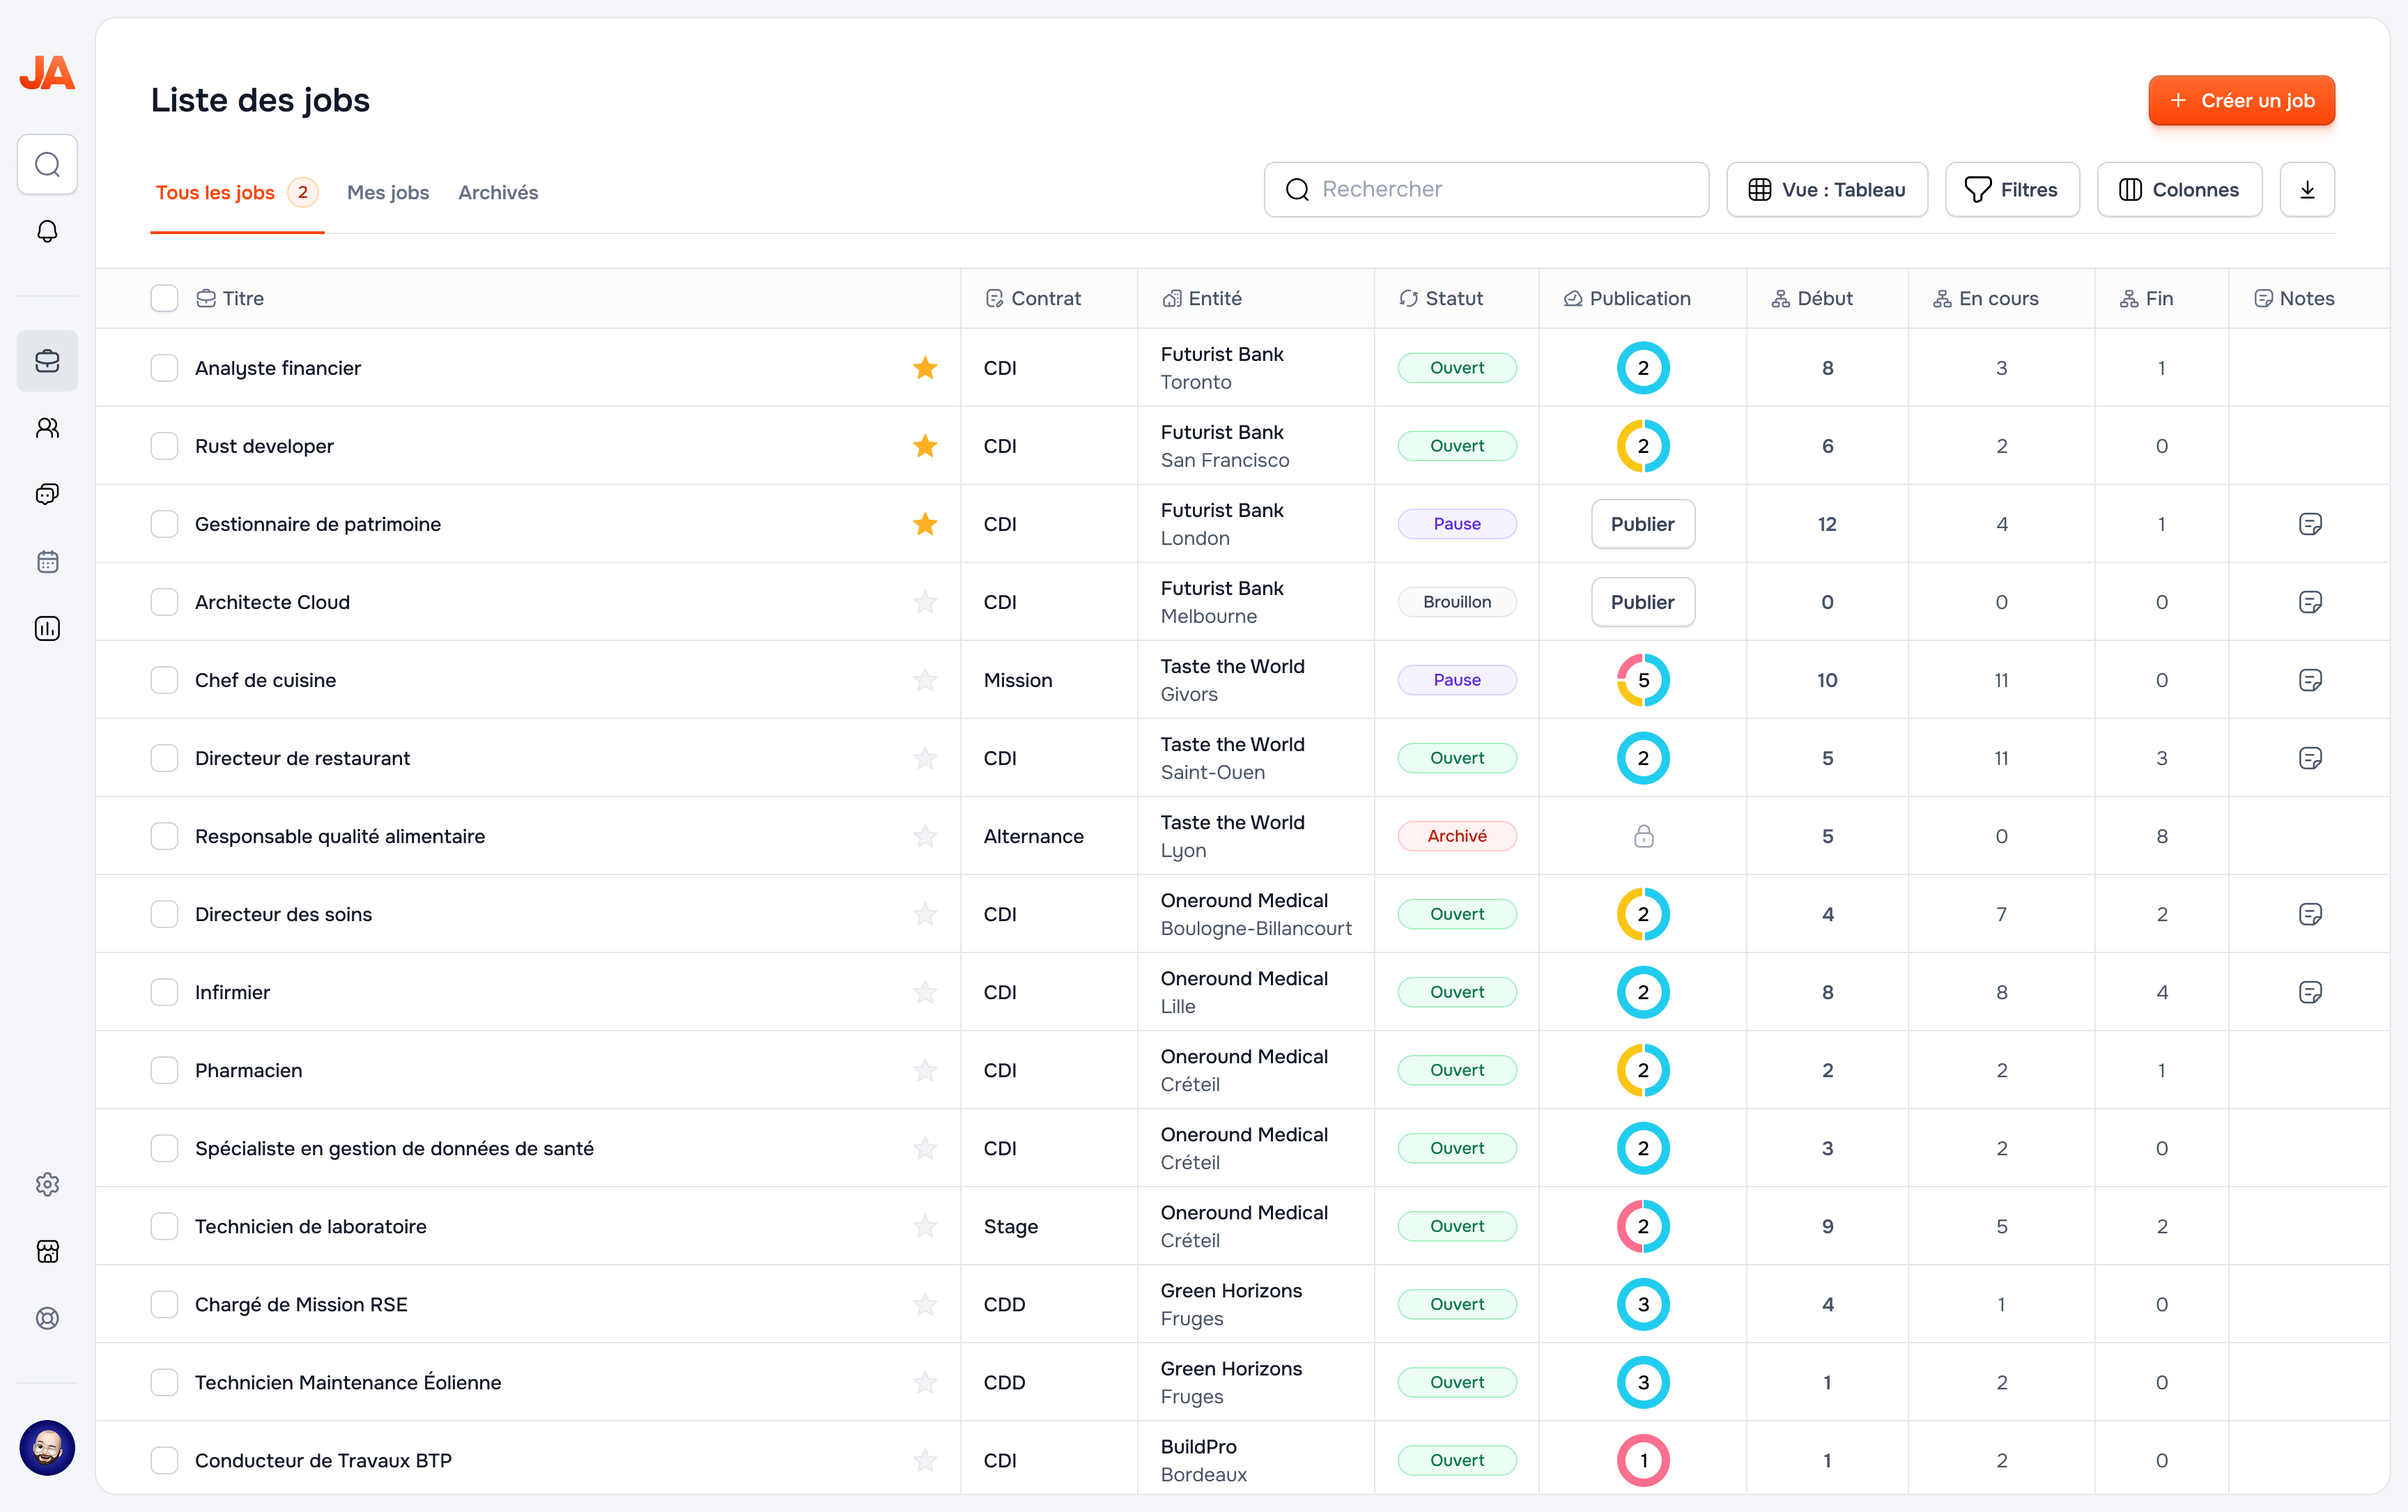Tick the Infirmier row checkbox
2408x1512 pixels.
(x=164, y=992)
